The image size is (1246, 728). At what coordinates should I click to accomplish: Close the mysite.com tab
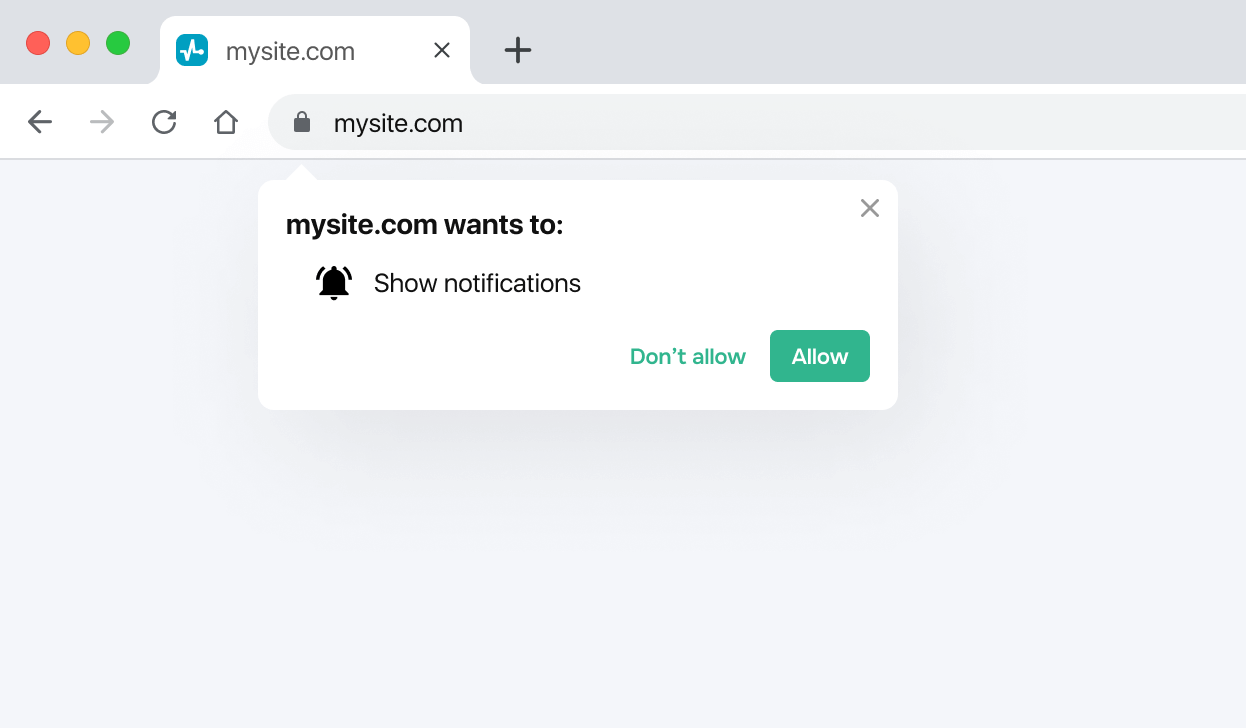pyautogui.click(x=442, y=50)
